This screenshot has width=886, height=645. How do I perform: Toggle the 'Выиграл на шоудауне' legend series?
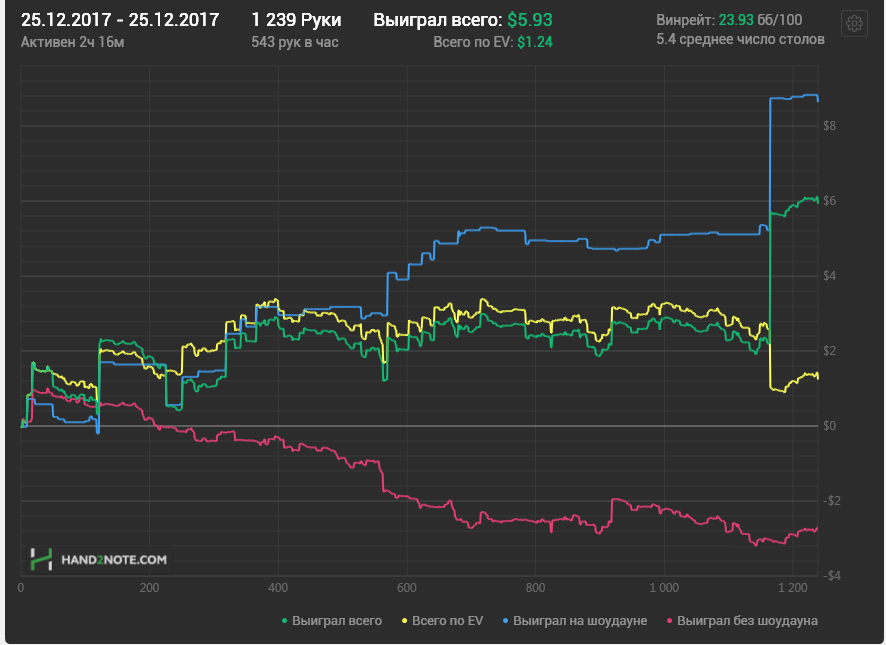[575, 621]
